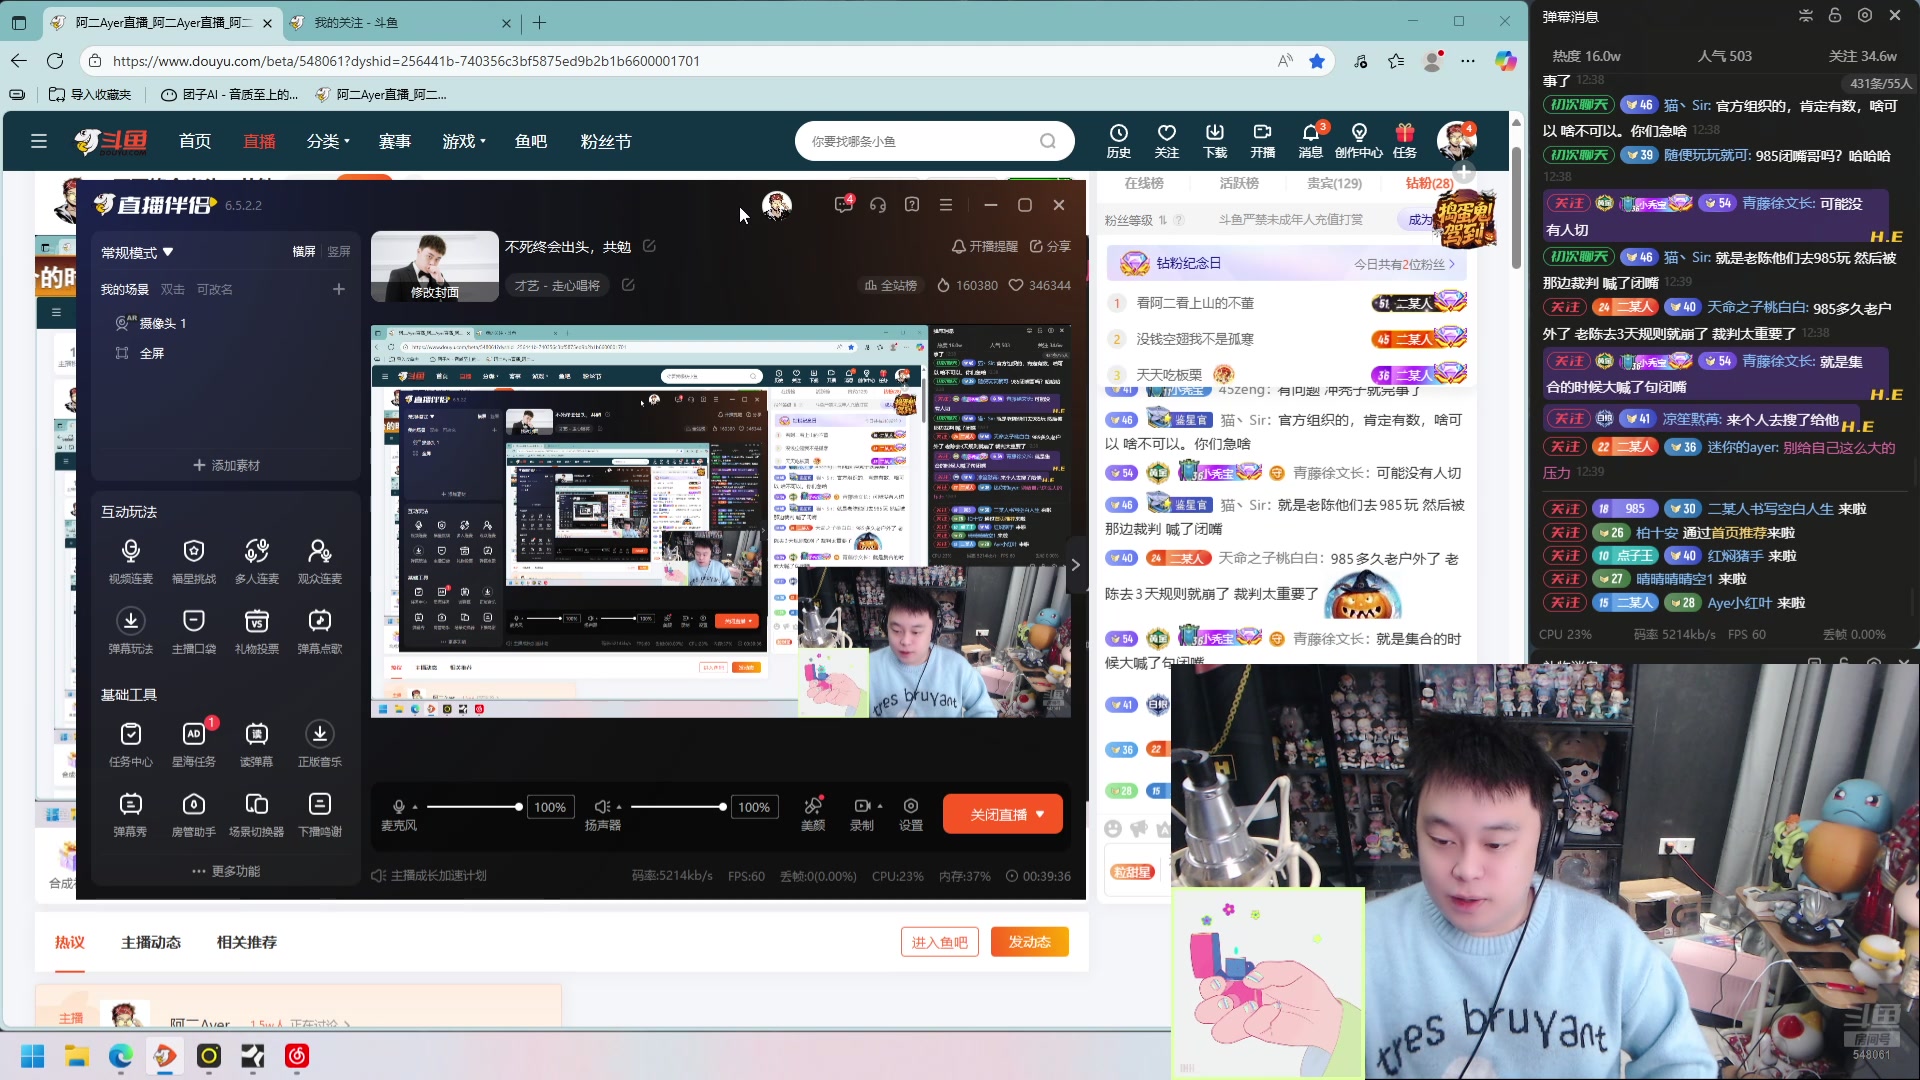The width and height of the screenshot is (1920, 1080).
Task: Expand the 常规模式 mode dropdown
Action: point(137,253)
